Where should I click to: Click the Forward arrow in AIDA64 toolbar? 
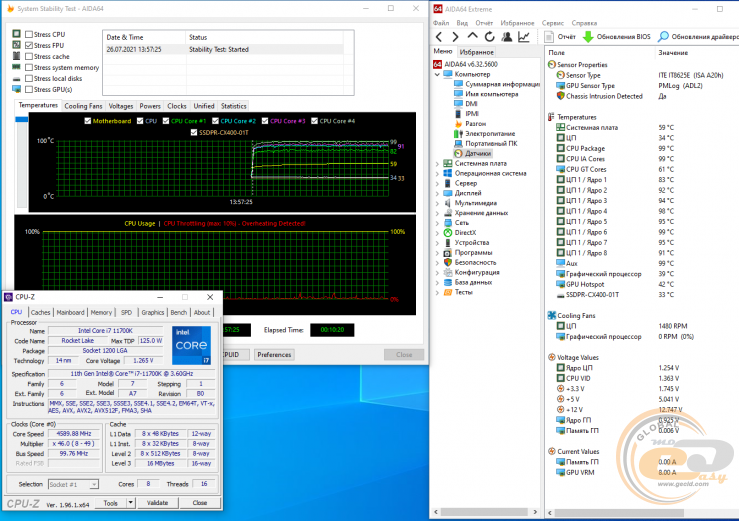455,37
